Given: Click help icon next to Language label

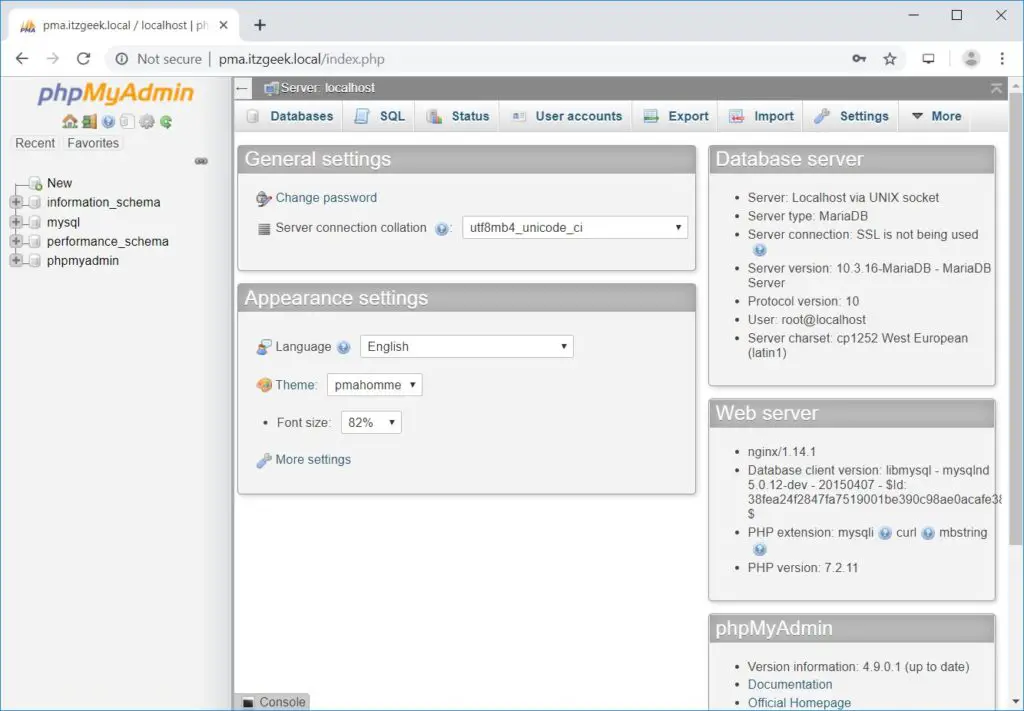Looking at the screenshot, I should [x=344, y=347].
